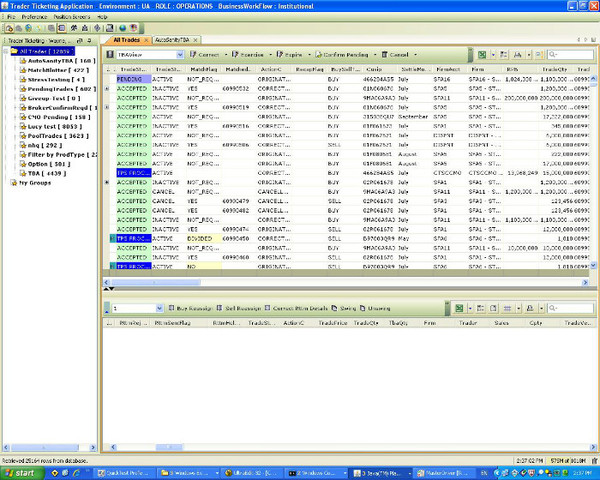Open the top Excel export dropdown arrow

pos(493,55)
